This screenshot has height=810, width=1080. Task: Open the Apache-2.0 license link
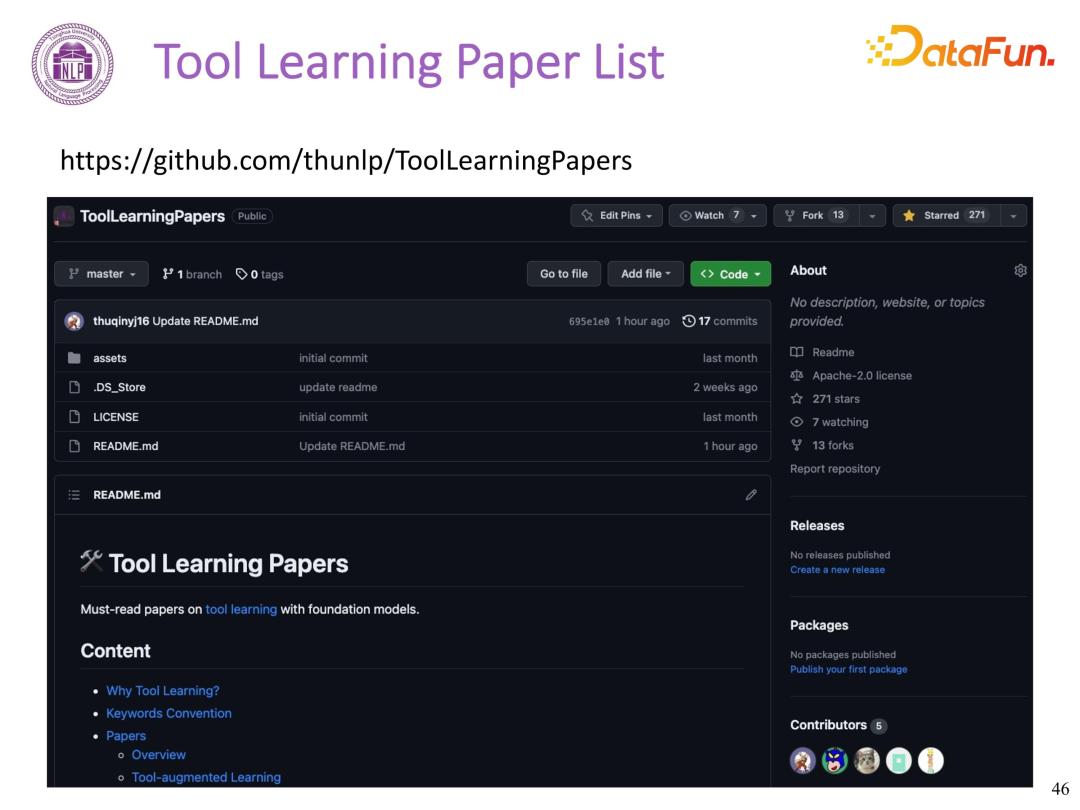coord(851,375)
